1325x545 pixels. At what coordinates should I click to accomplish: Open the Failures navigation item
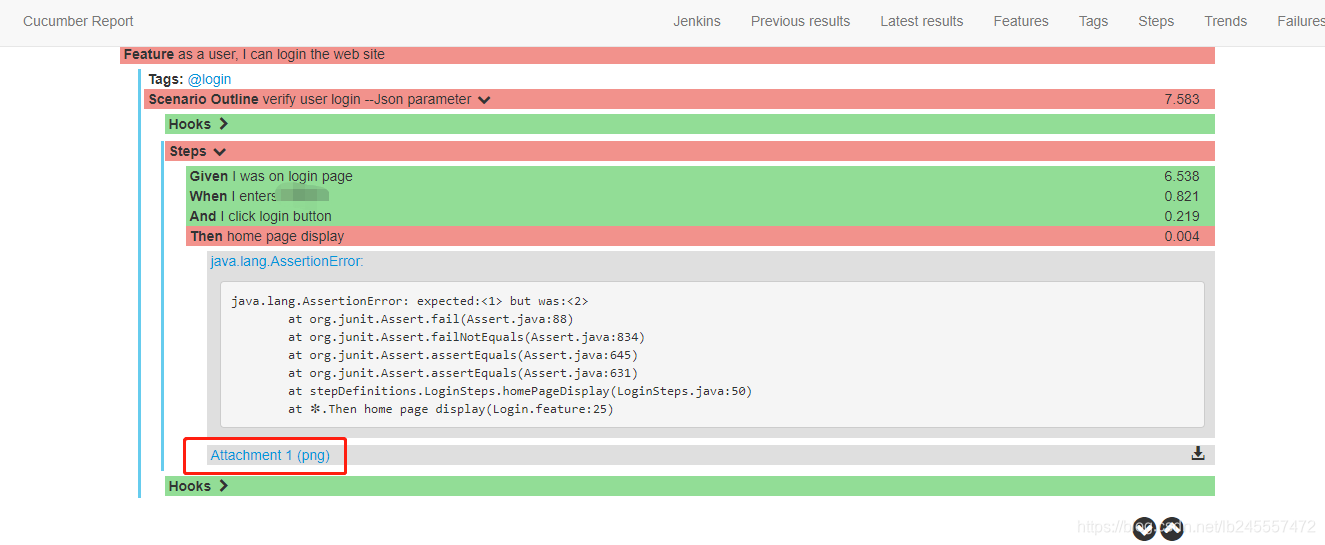1300,21
